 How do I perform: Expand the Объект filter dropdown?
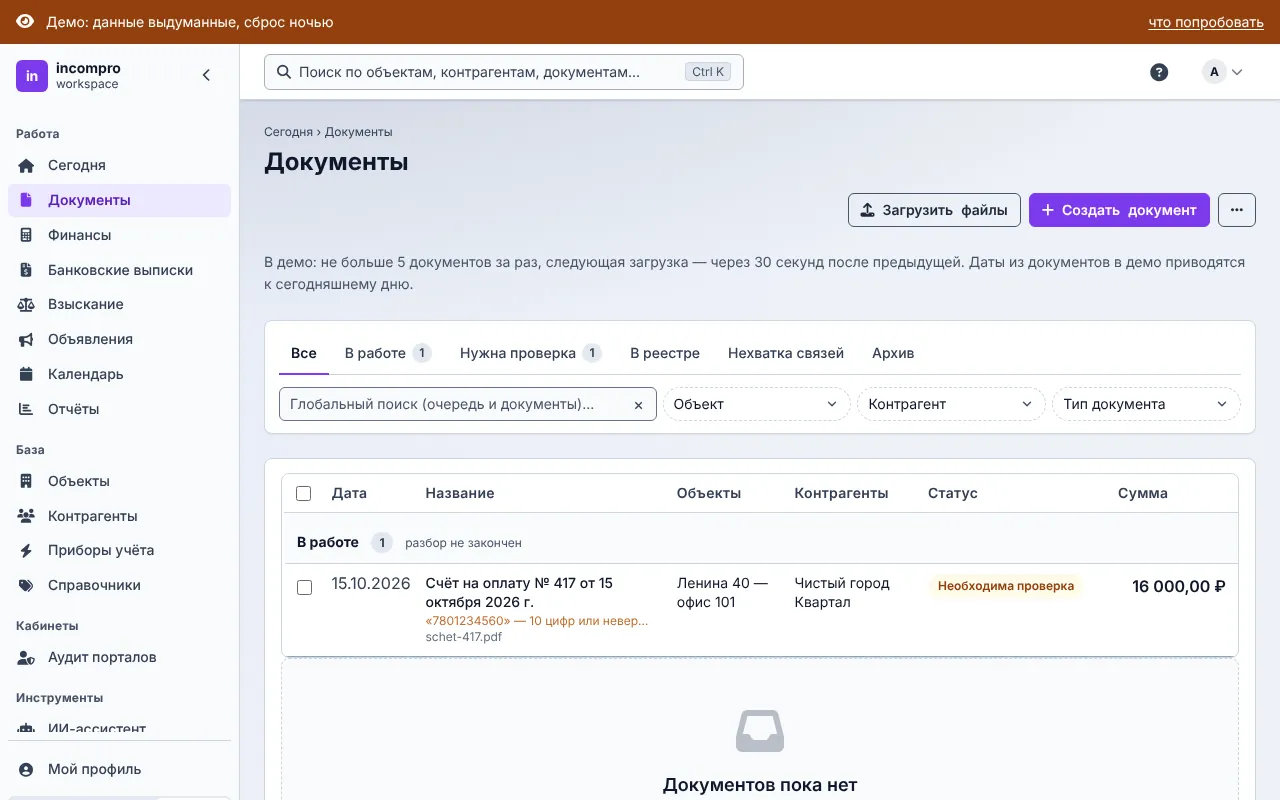tap(756, 404)
